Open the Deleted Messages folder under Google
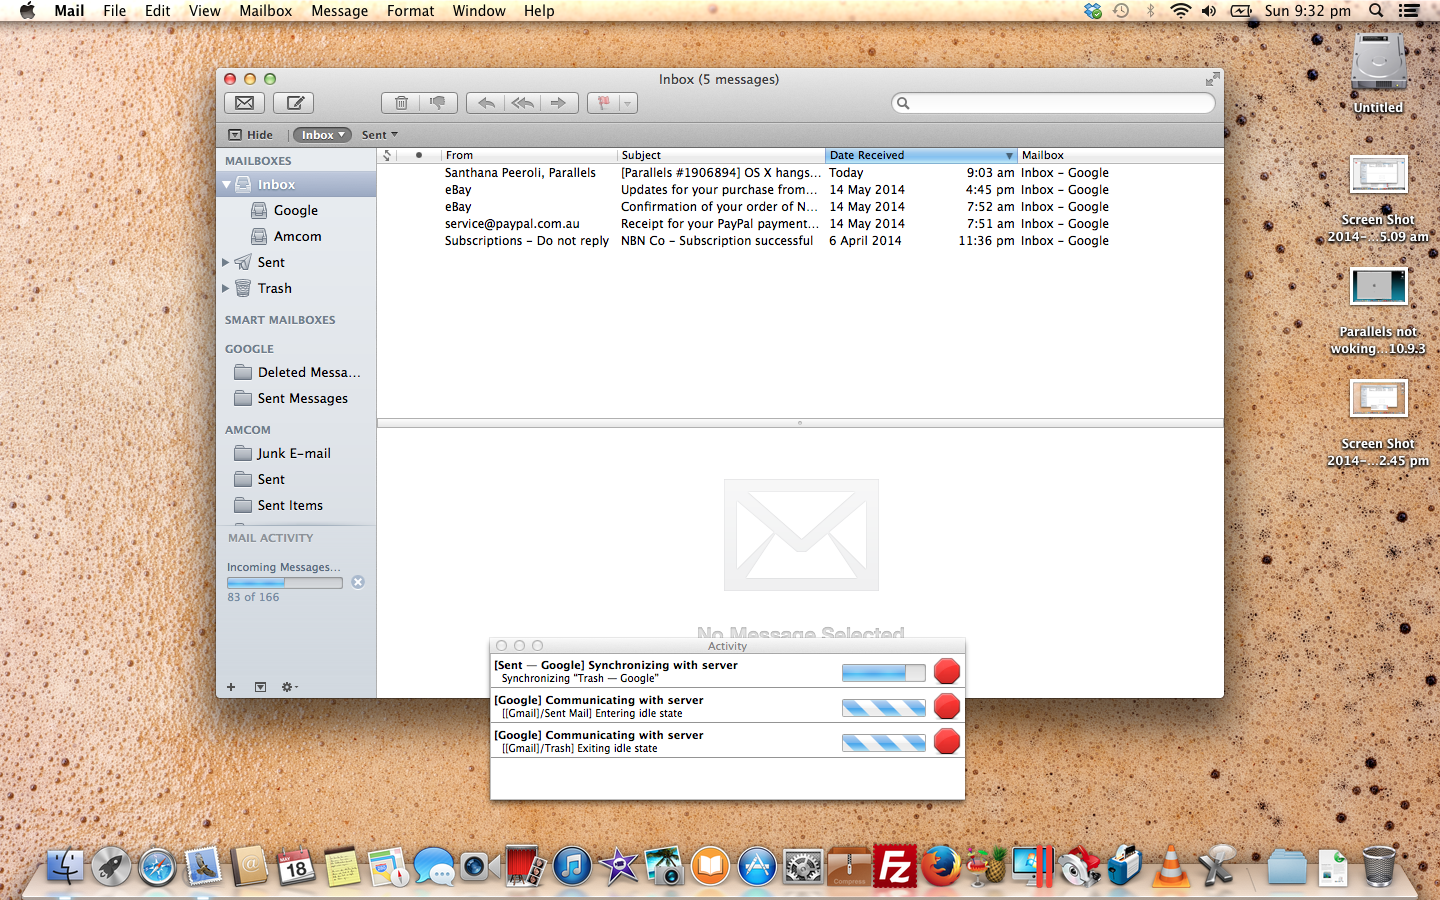This screenshot has width=1440, height=900. (x=296, y=372)
